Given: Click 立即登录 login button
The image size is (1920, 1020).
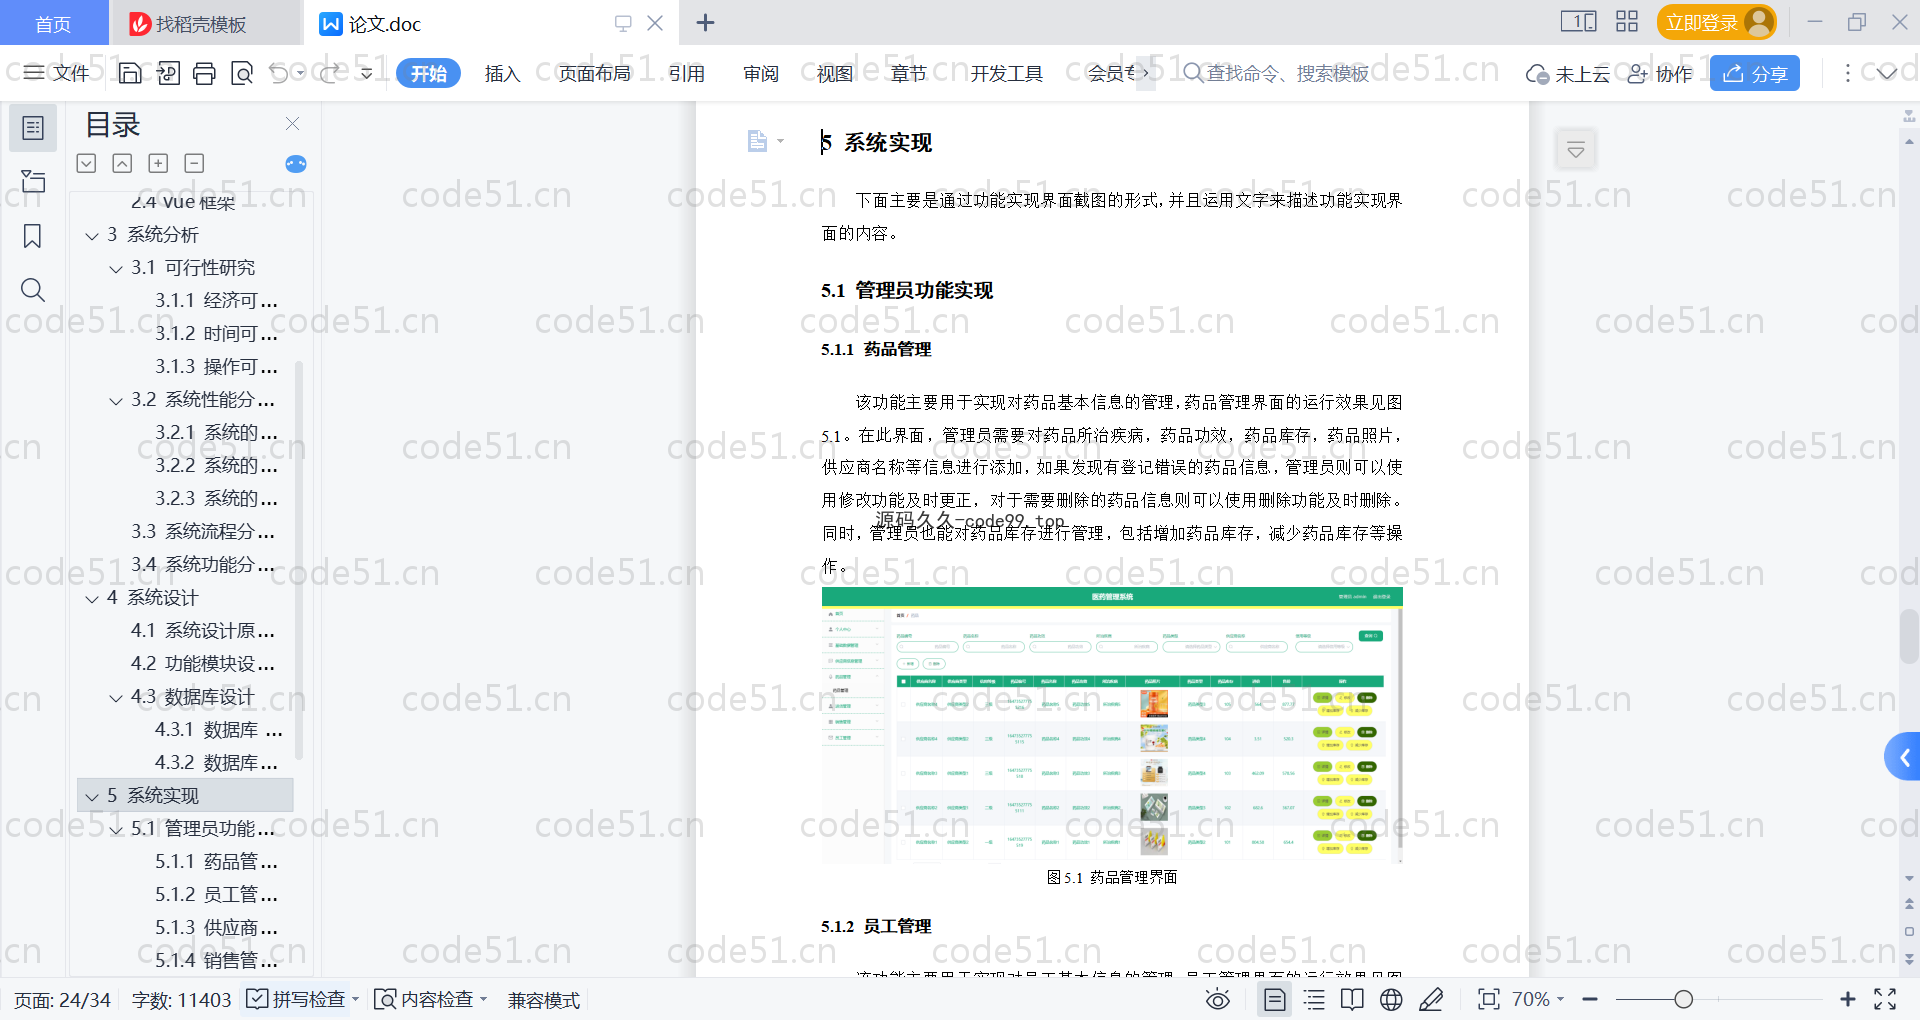Looking at the screenshot, I should coord(1716,22).
